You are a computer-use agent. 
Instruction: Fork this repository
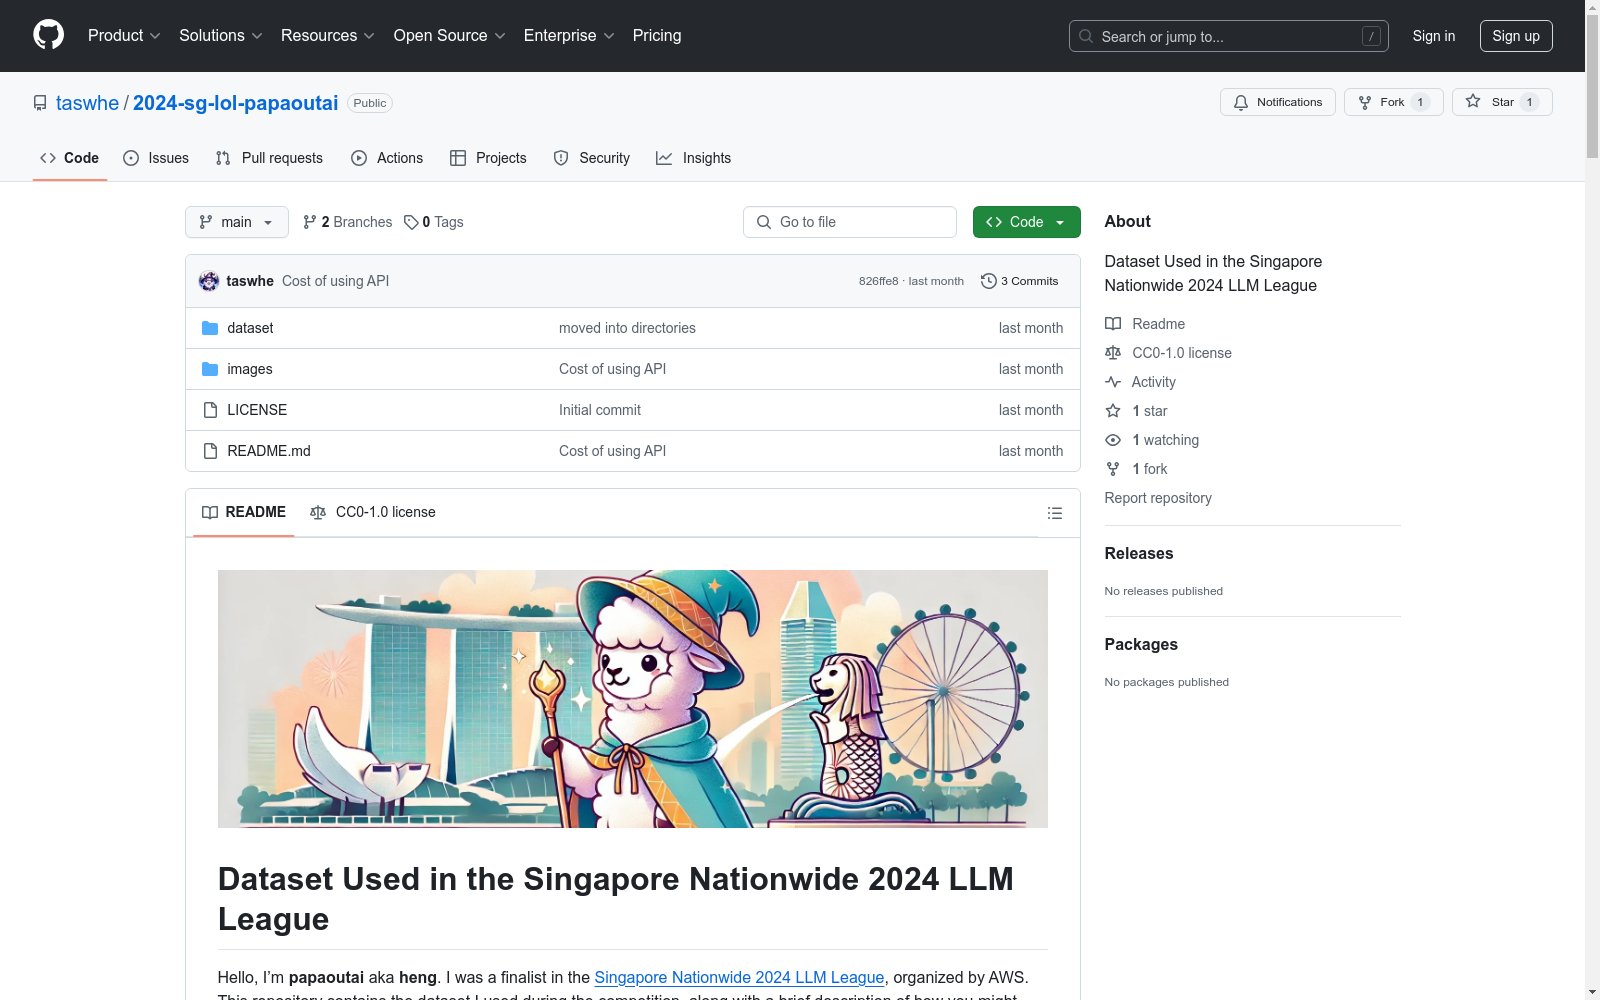pyautogui.click(x=1394, y=102)
